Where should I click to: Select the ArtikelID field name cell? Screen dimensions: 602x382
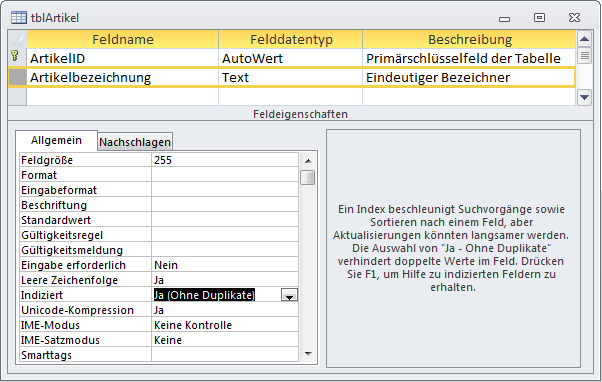pos(122,58)
